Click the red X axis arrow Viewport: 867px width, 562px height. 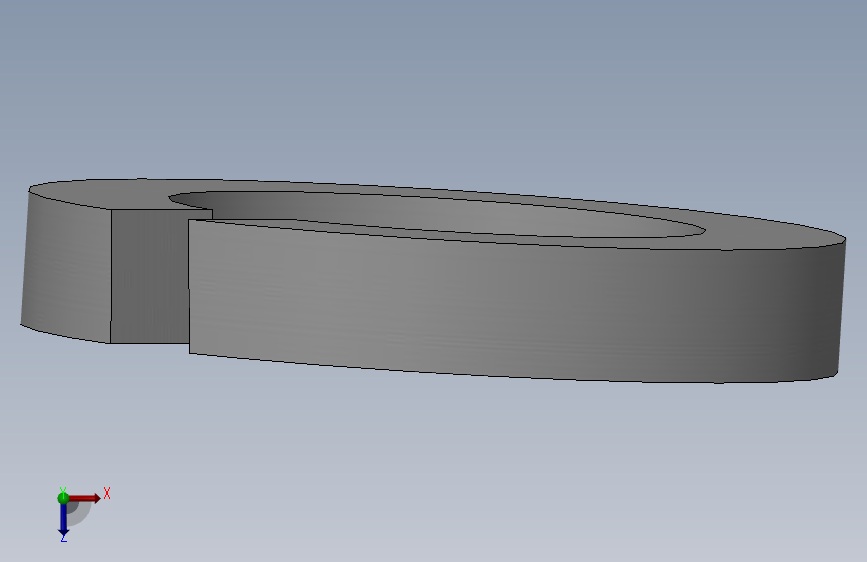point(85,498)
